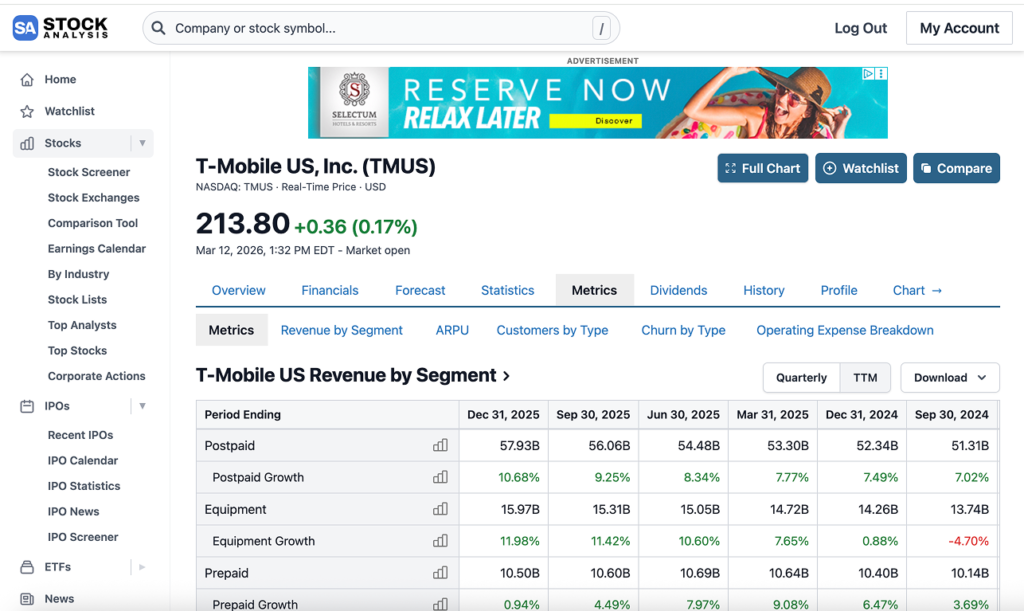Click the search magnifying glass icon

[x=158, y=28]
